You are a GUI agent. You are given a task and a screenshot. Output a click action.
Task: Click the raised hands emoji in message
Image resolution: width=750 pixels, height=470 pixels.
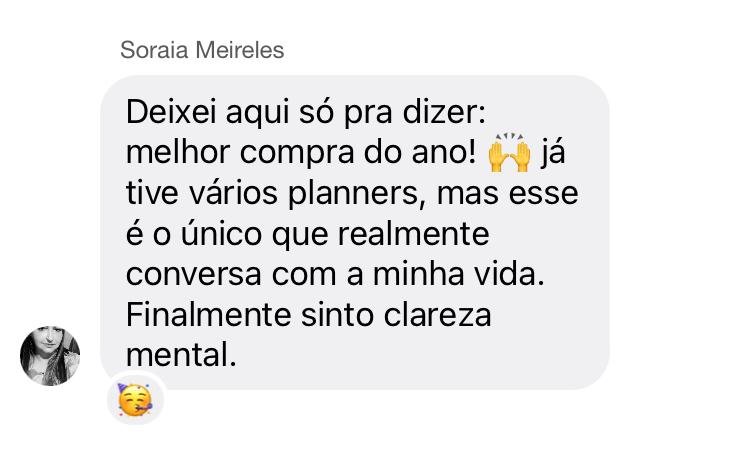pyautogui.click(x=509, y=153)
